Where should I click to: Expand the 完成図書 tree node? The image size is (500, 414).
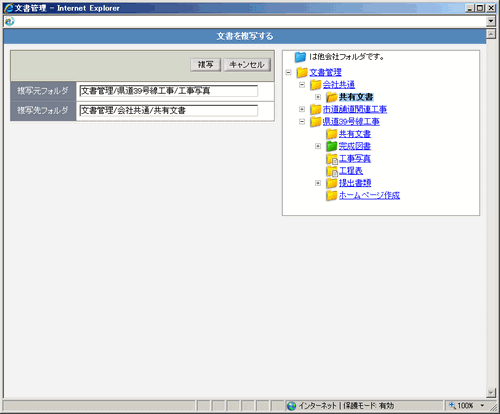(x=318, y=146)
